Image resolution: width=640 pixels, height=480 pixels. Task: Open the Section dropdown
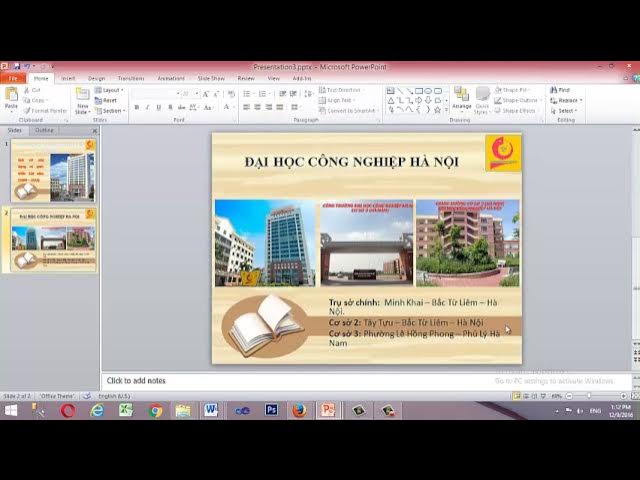(x=110, y=111)
